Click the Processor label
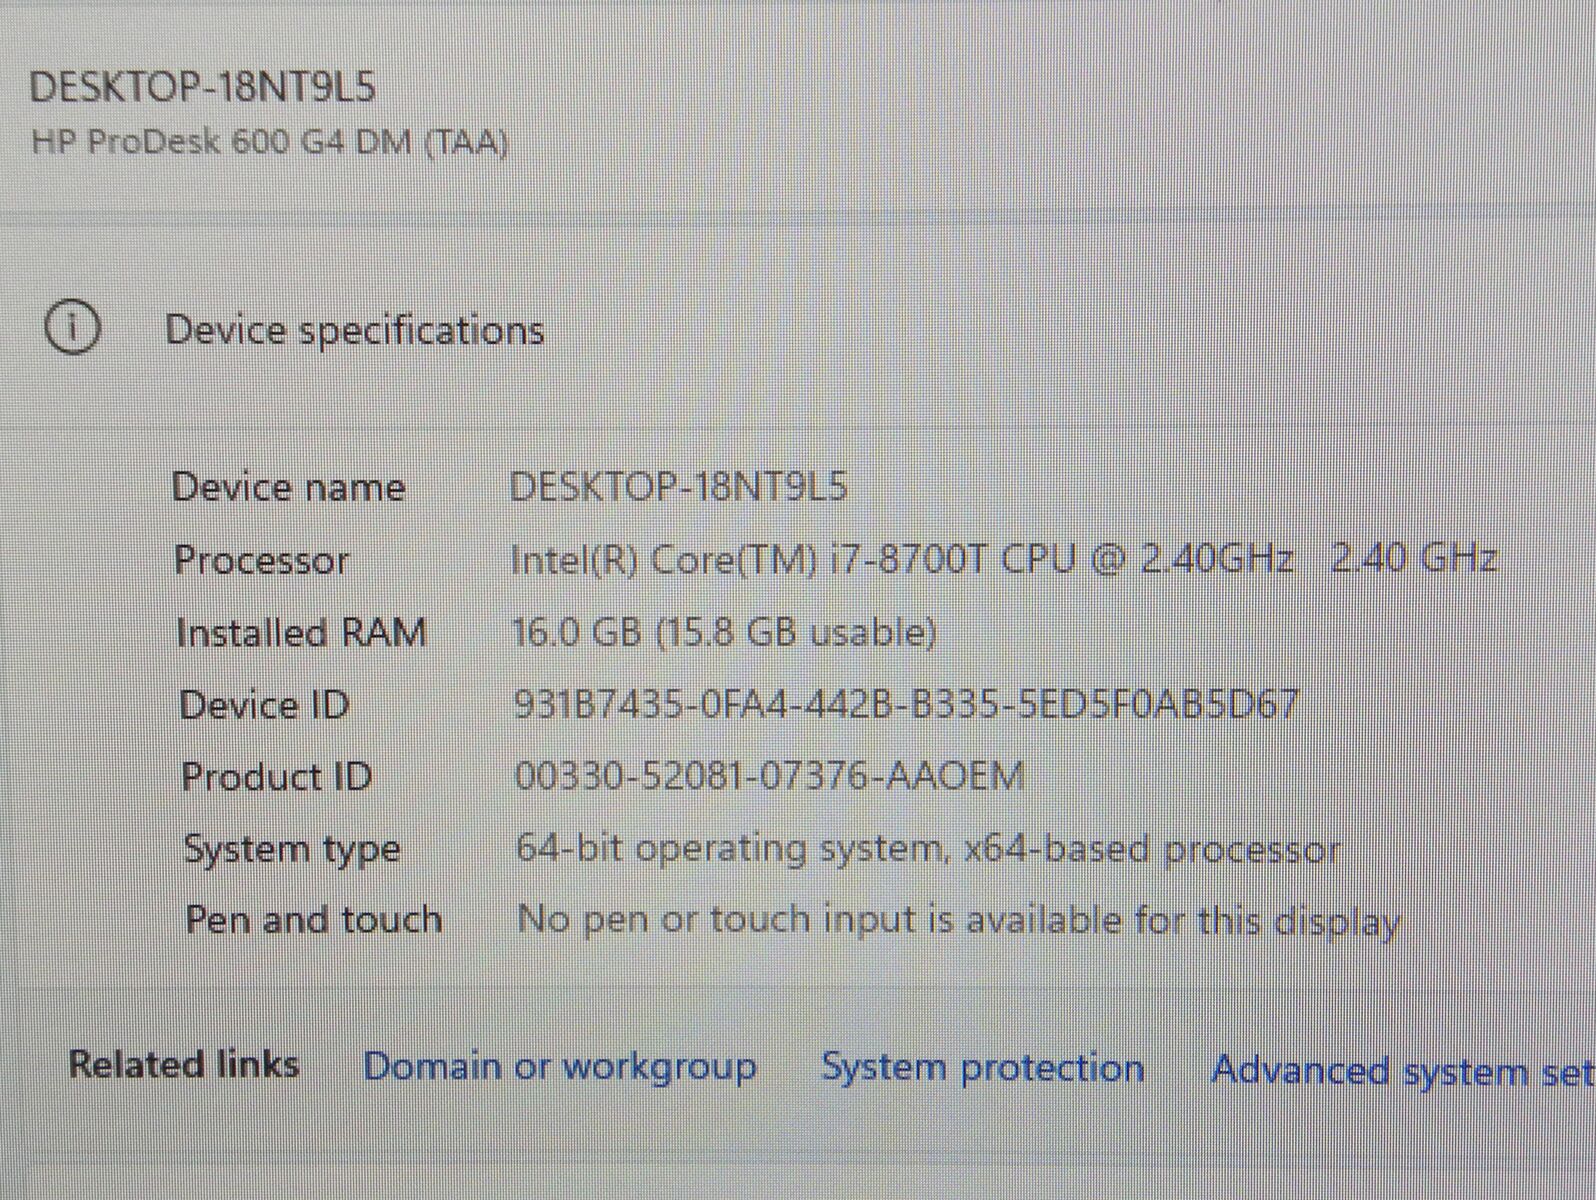Image resolution: width=1596 pixels, height=1200 pixels. 262,560
